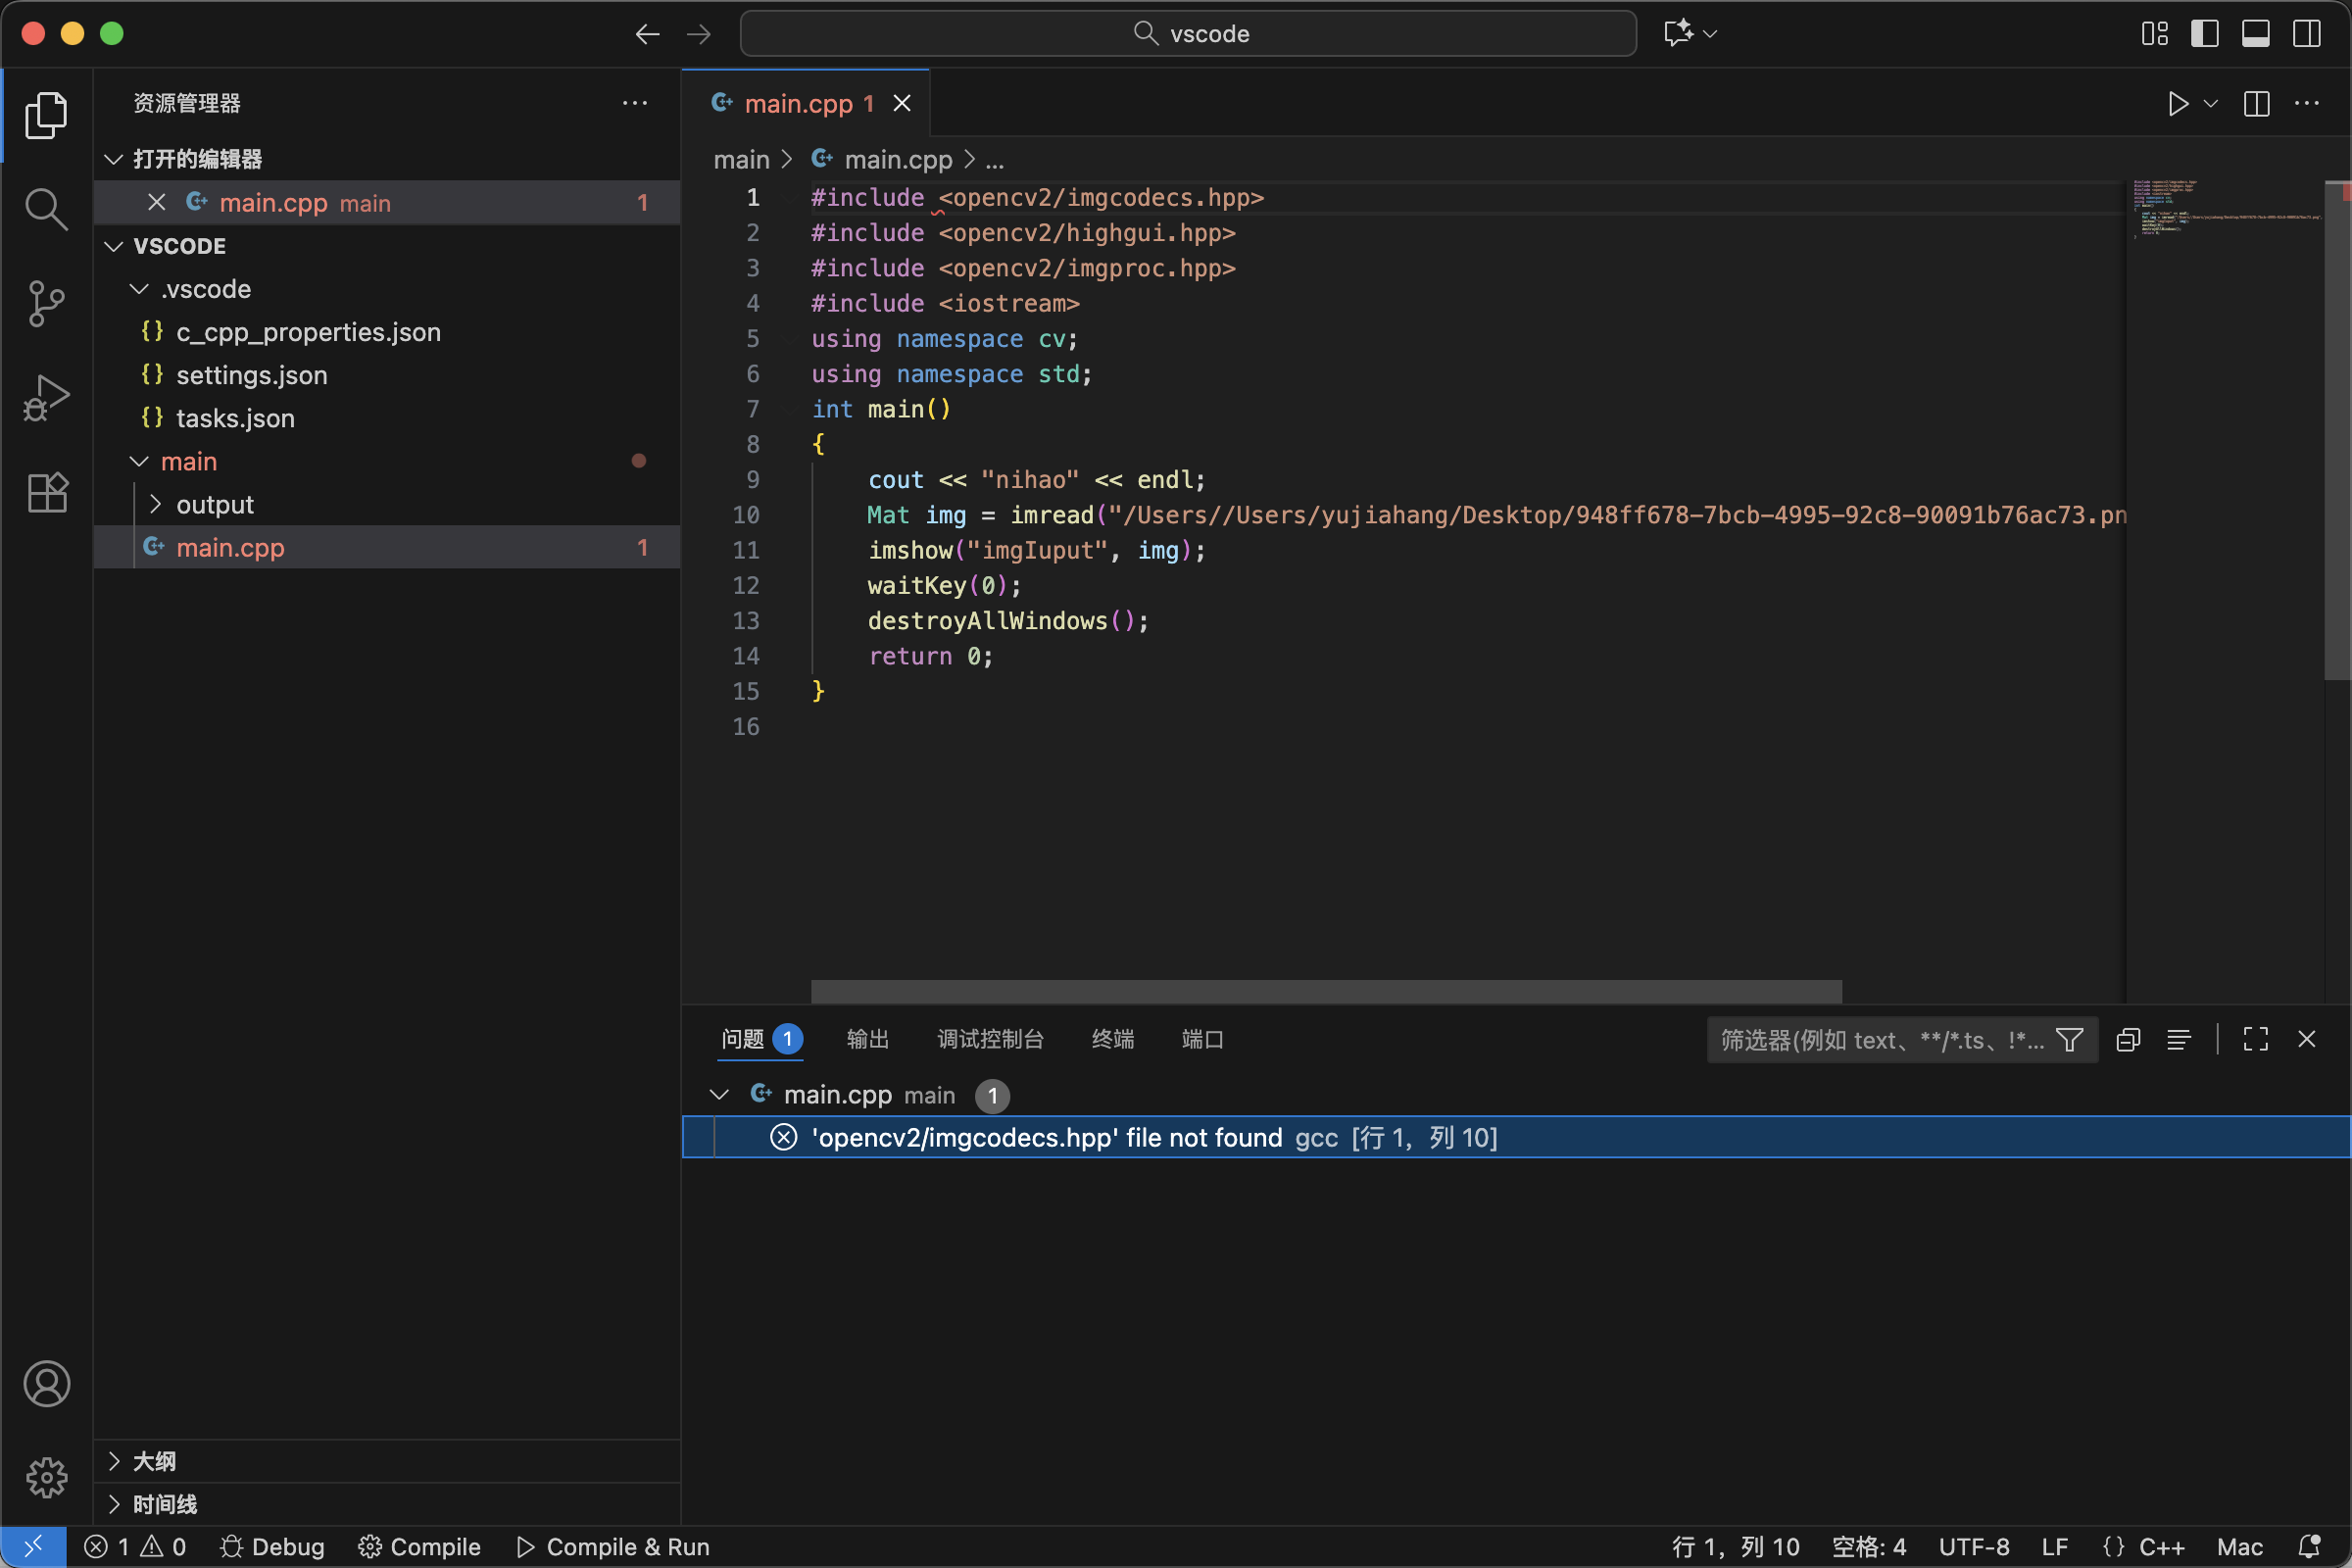The width and height of the screenshot is (2352, 1568).
Task: Toggle the secondary sidebar visibility
Action: click(x=2306, y=34)
